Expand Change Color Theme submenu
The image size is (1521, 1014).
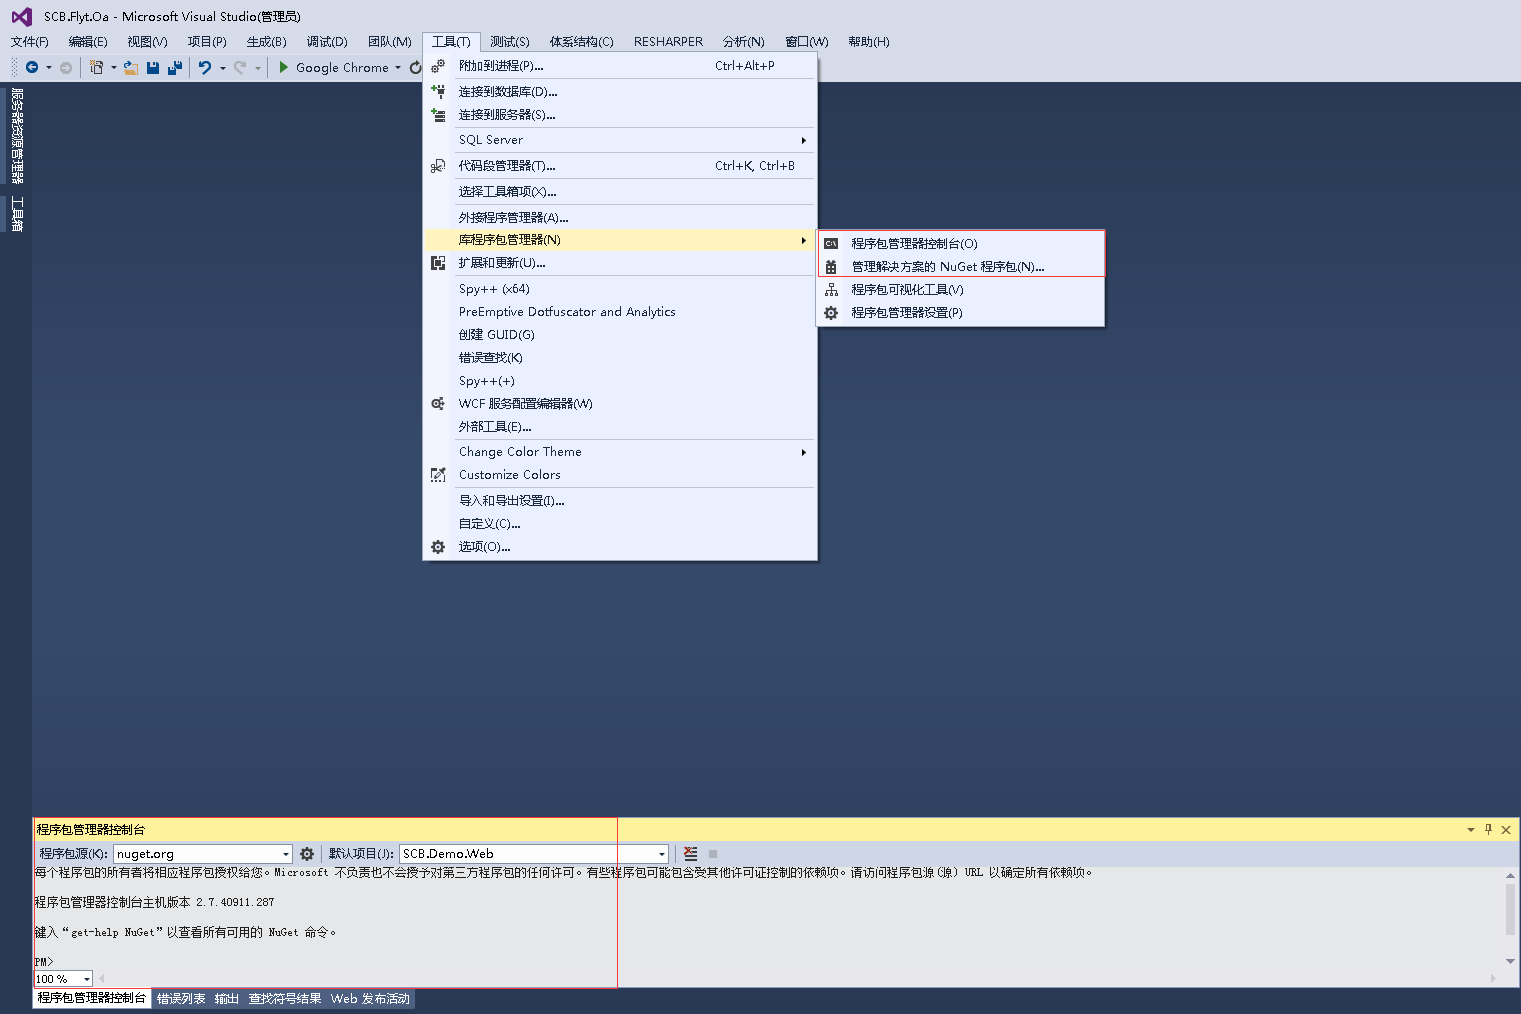620,452
